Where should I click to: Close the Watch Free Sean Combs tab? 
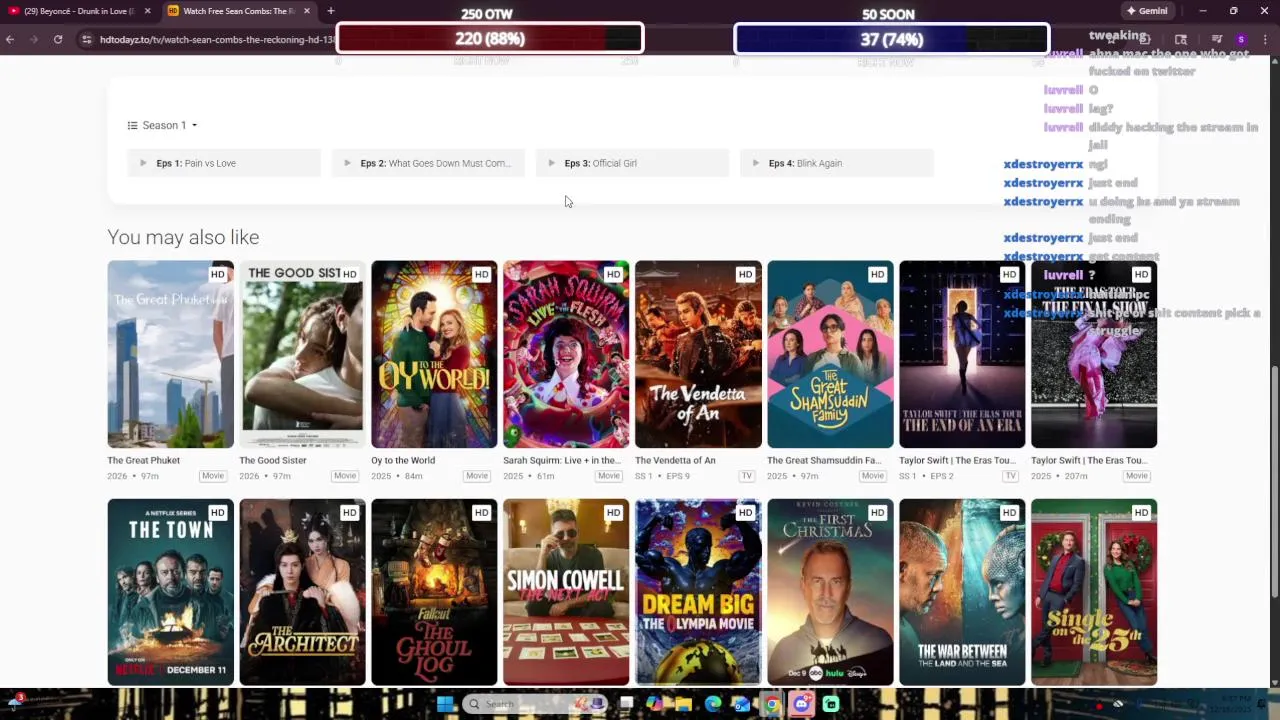tap(306, 11)
